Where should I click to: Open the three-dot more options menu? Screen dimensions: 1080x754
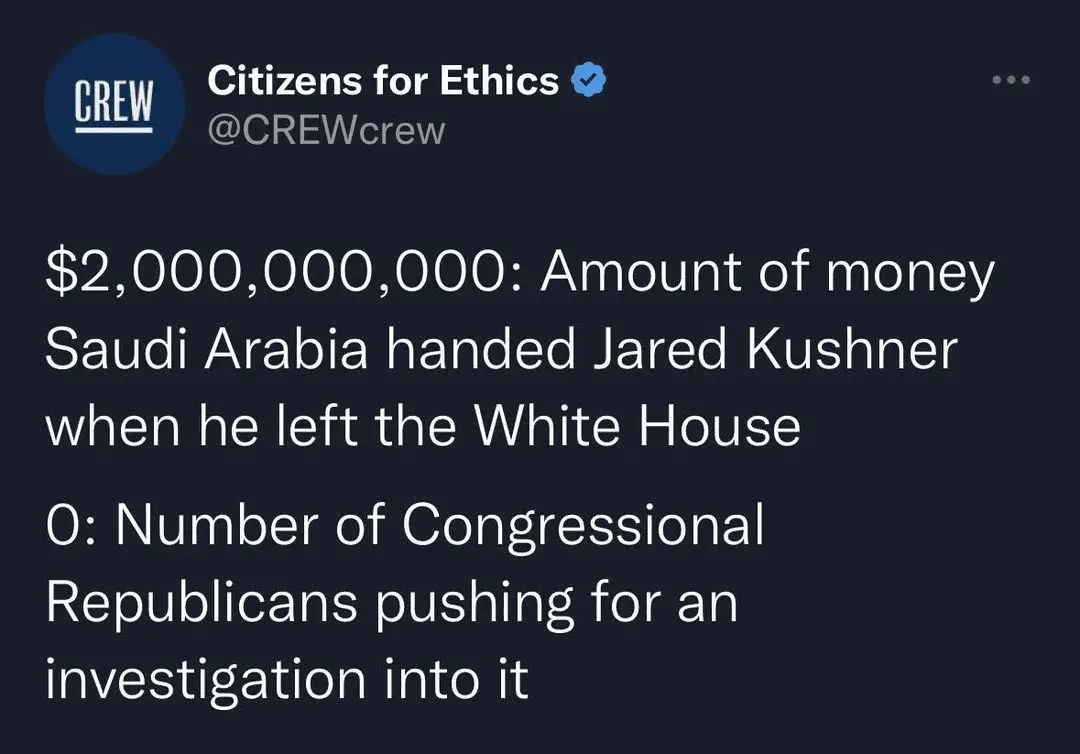(x=1010, y=79)
